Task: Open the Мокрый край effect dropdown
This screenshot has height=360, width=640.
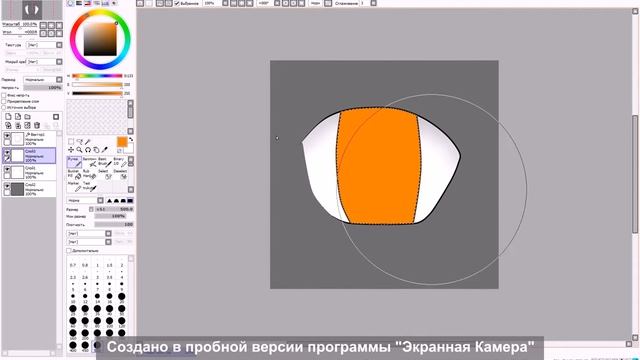Action: pyautogui.click(x=44, y=62)
